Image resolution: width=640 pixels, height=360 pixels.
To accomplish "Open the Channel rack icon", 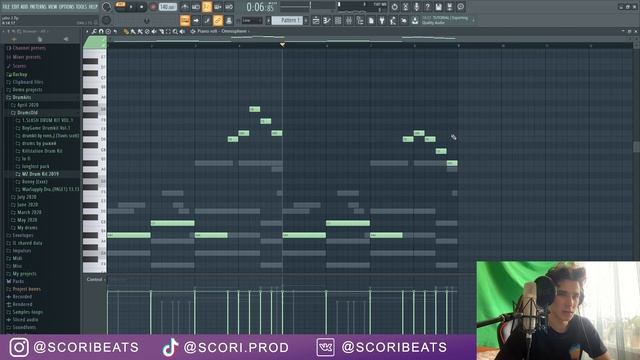I will click(x=338, y=20).
